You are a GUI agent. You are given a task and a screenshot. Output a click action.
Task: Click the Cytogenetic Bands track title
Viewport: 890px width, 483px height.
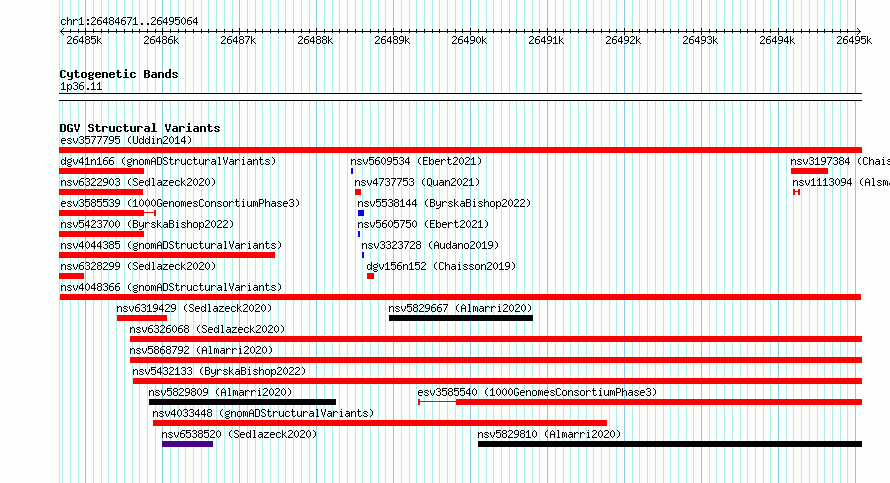point(119,74)
